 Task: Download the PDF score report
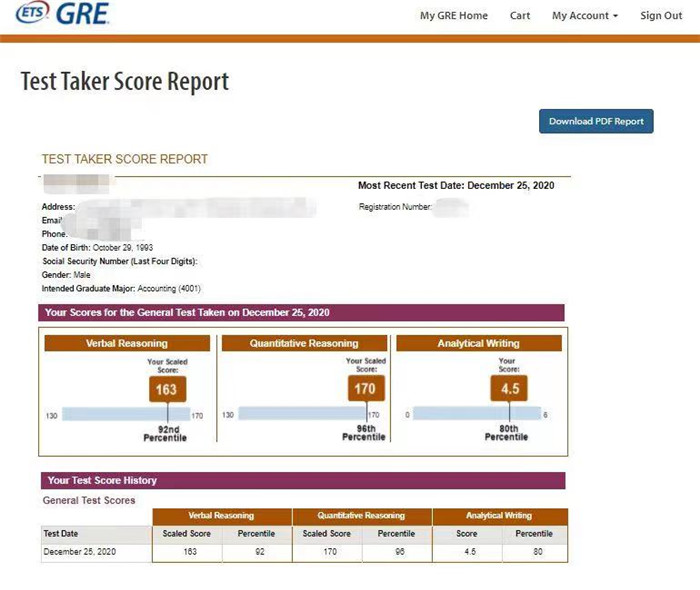[x=596, y=121]
